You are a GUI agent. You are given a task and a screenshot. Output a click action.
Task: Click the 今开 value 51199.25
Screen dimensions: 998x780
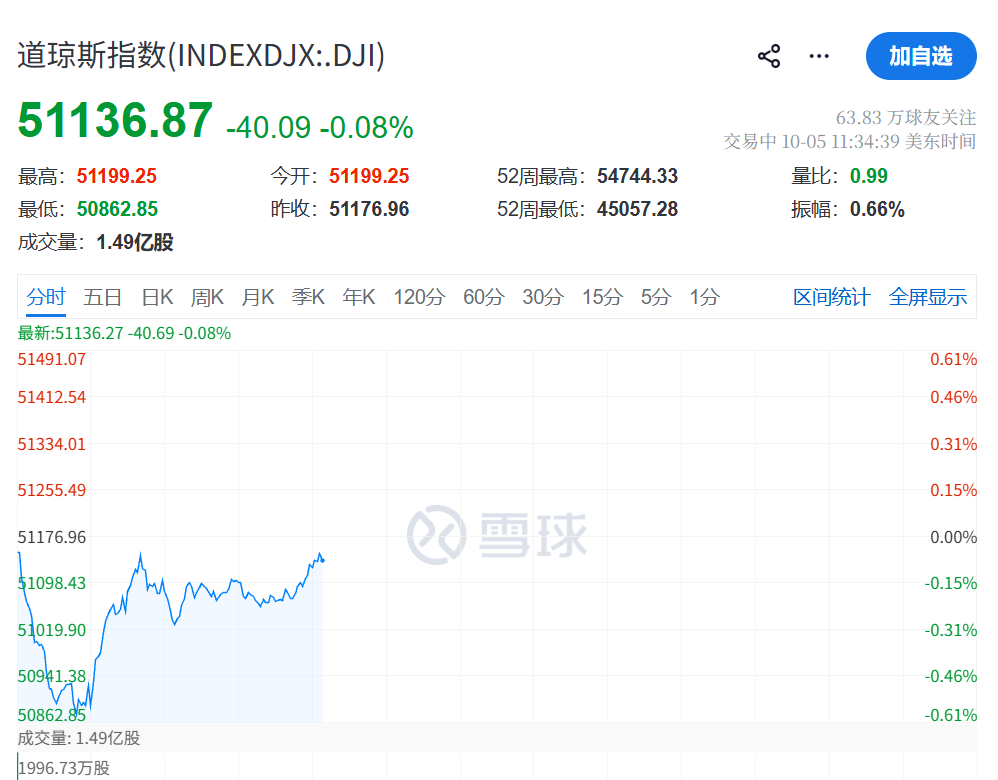[369, 176]
